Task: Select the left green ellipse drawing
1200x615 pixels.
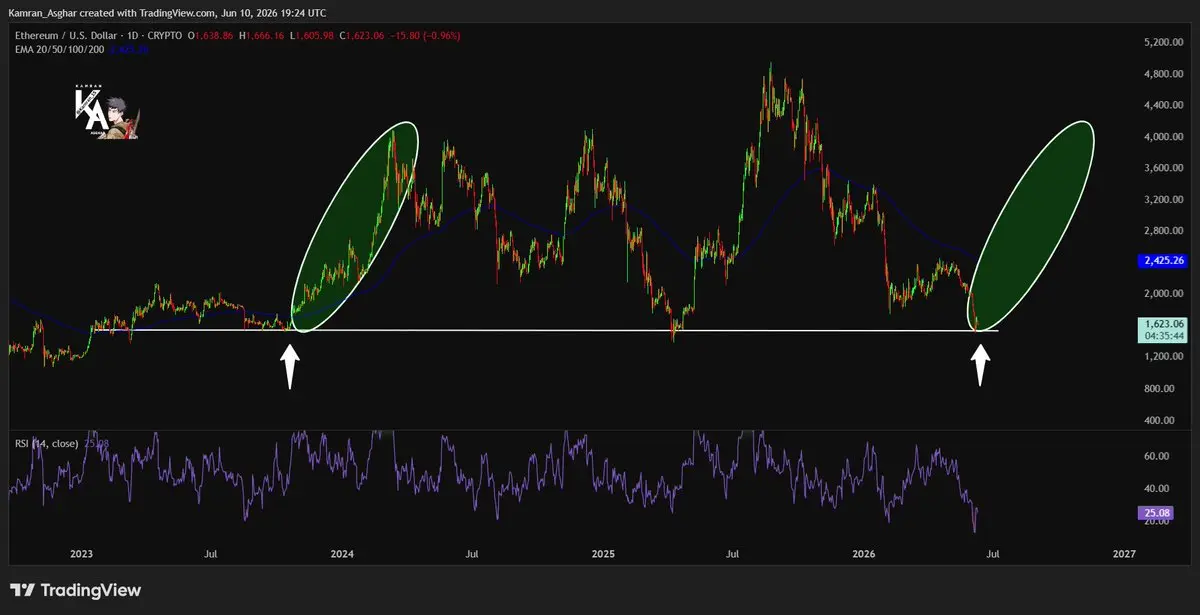Action: pyautogui.click(x=355, y=226)
